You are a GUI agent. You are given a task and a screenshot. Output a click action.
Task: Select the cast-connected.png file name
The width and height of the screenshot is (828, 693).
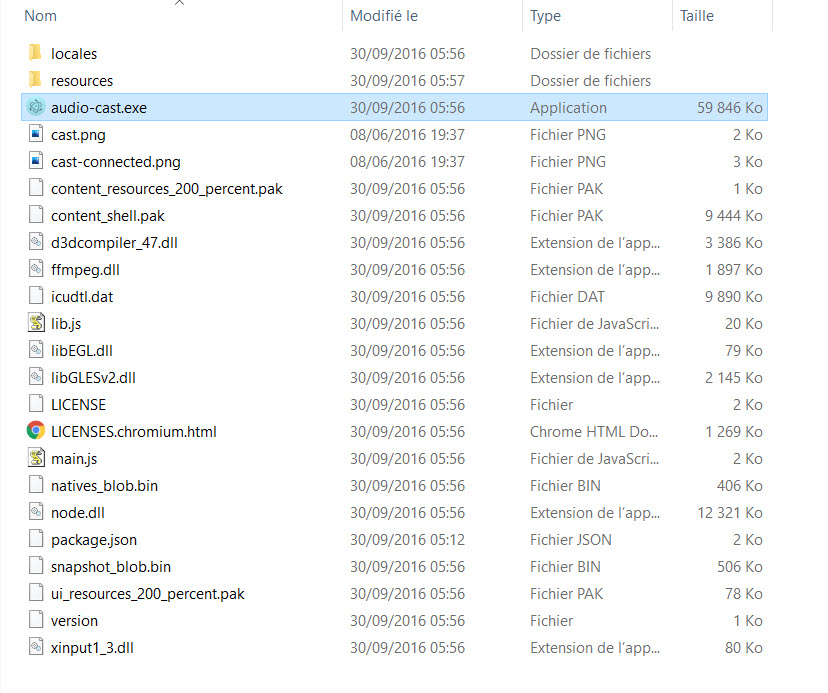tap(116, 162)
